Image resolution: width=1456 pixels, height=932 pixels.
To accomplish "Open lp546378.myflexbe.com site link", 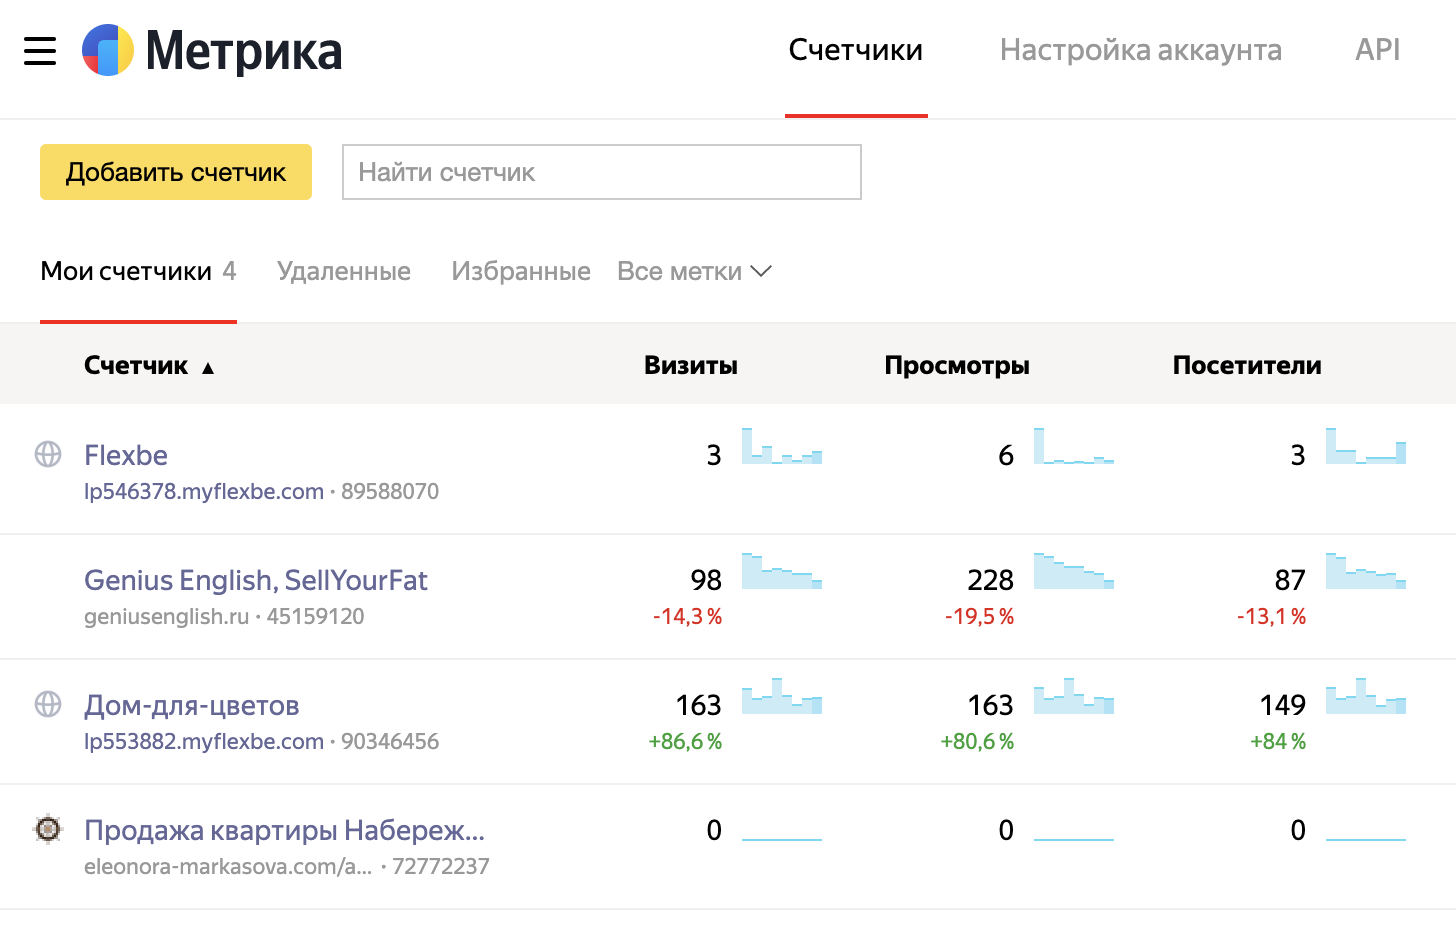I will pyautogui.click(x=204, y=491).
